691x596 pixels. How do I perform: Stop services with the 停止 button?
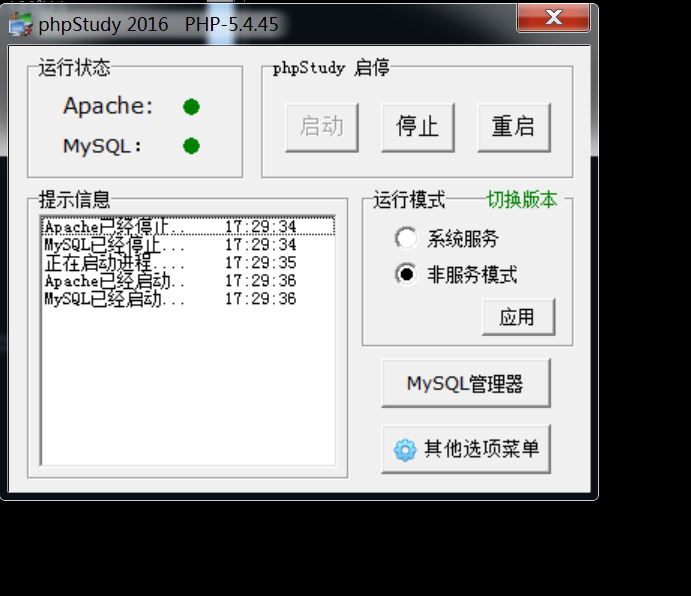coord(418,127)
